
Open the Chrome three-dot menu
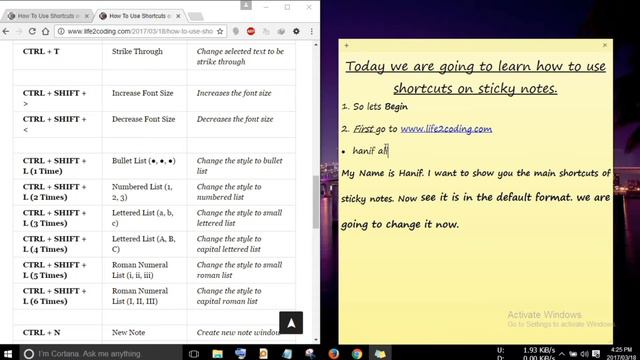(311, 31)
